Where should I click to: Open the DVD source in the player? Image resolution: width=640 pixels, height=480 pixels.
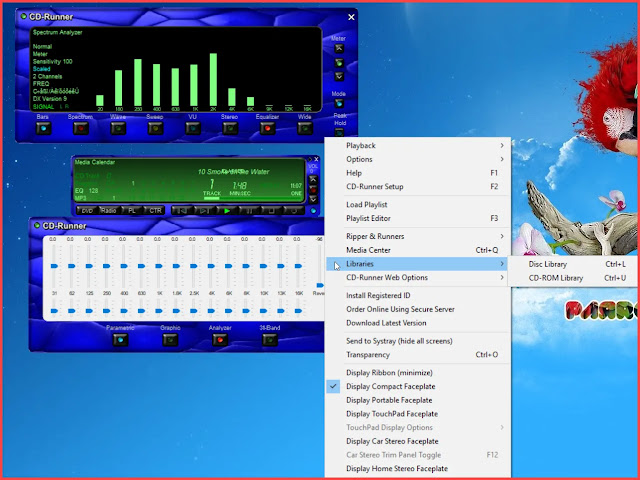click(x=87, y=211)
